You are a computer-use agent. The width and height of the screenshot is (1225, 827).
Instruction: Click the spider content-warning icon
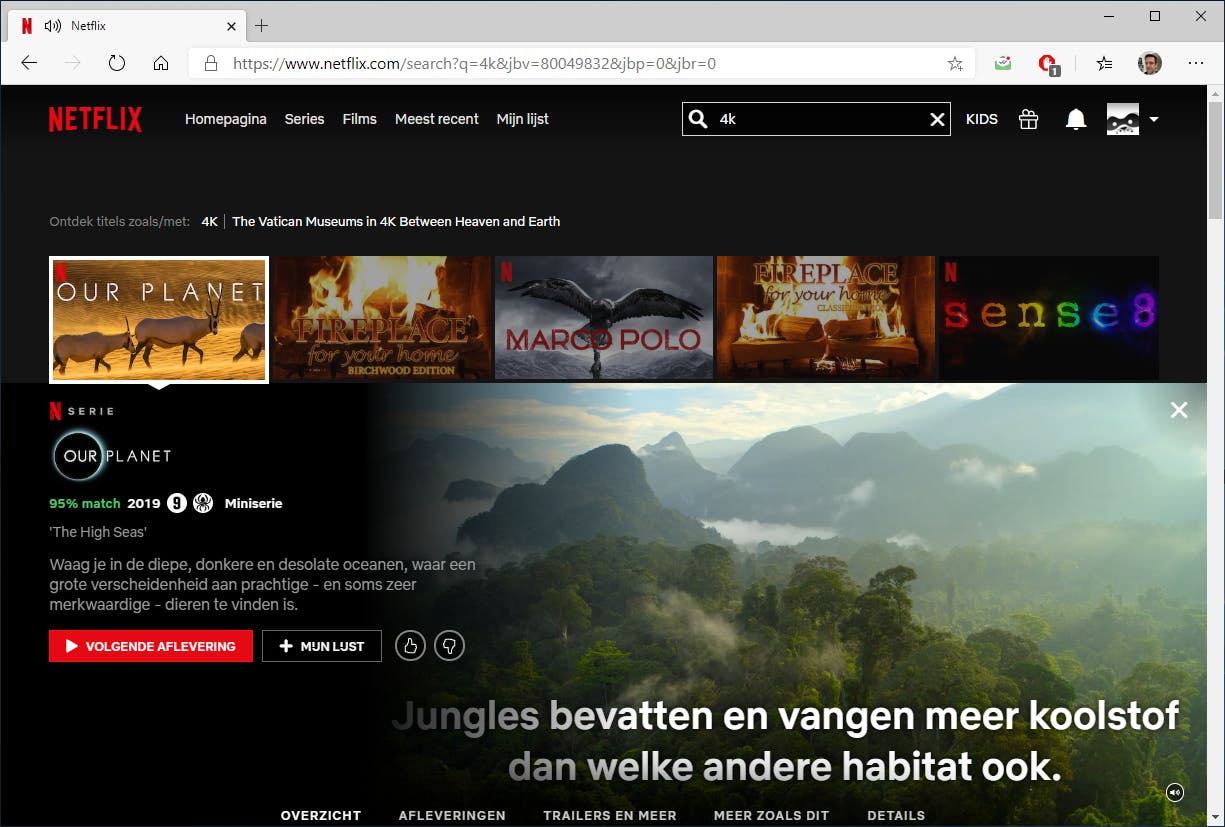[x=203, y=503]
